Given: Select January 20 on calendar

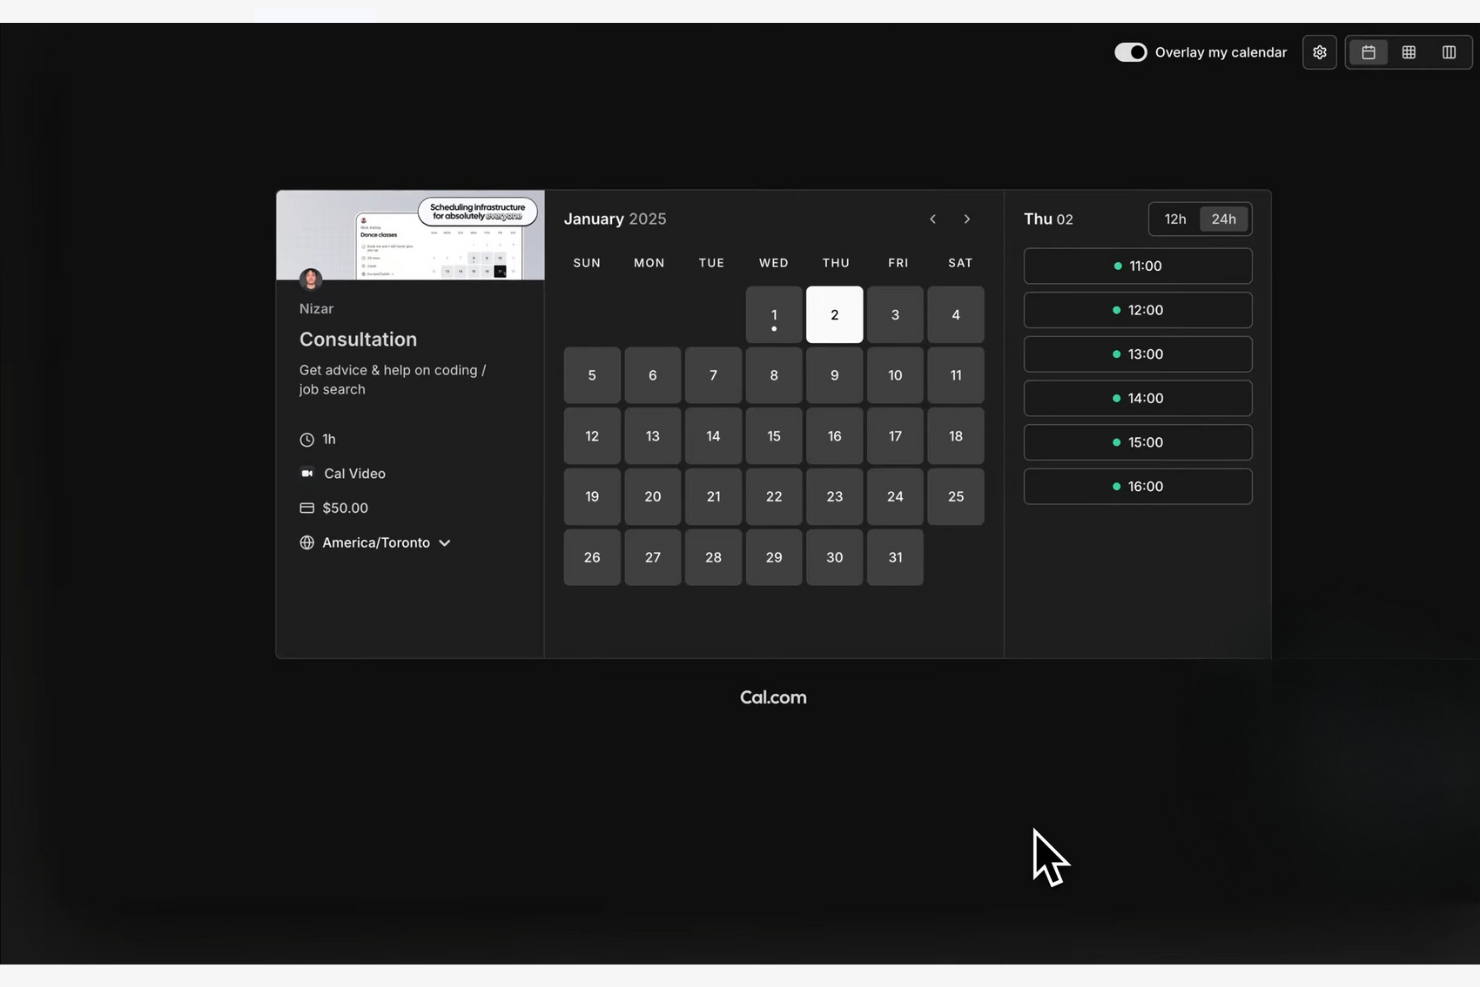Looking at the screenshot, I should pos(652,496).
